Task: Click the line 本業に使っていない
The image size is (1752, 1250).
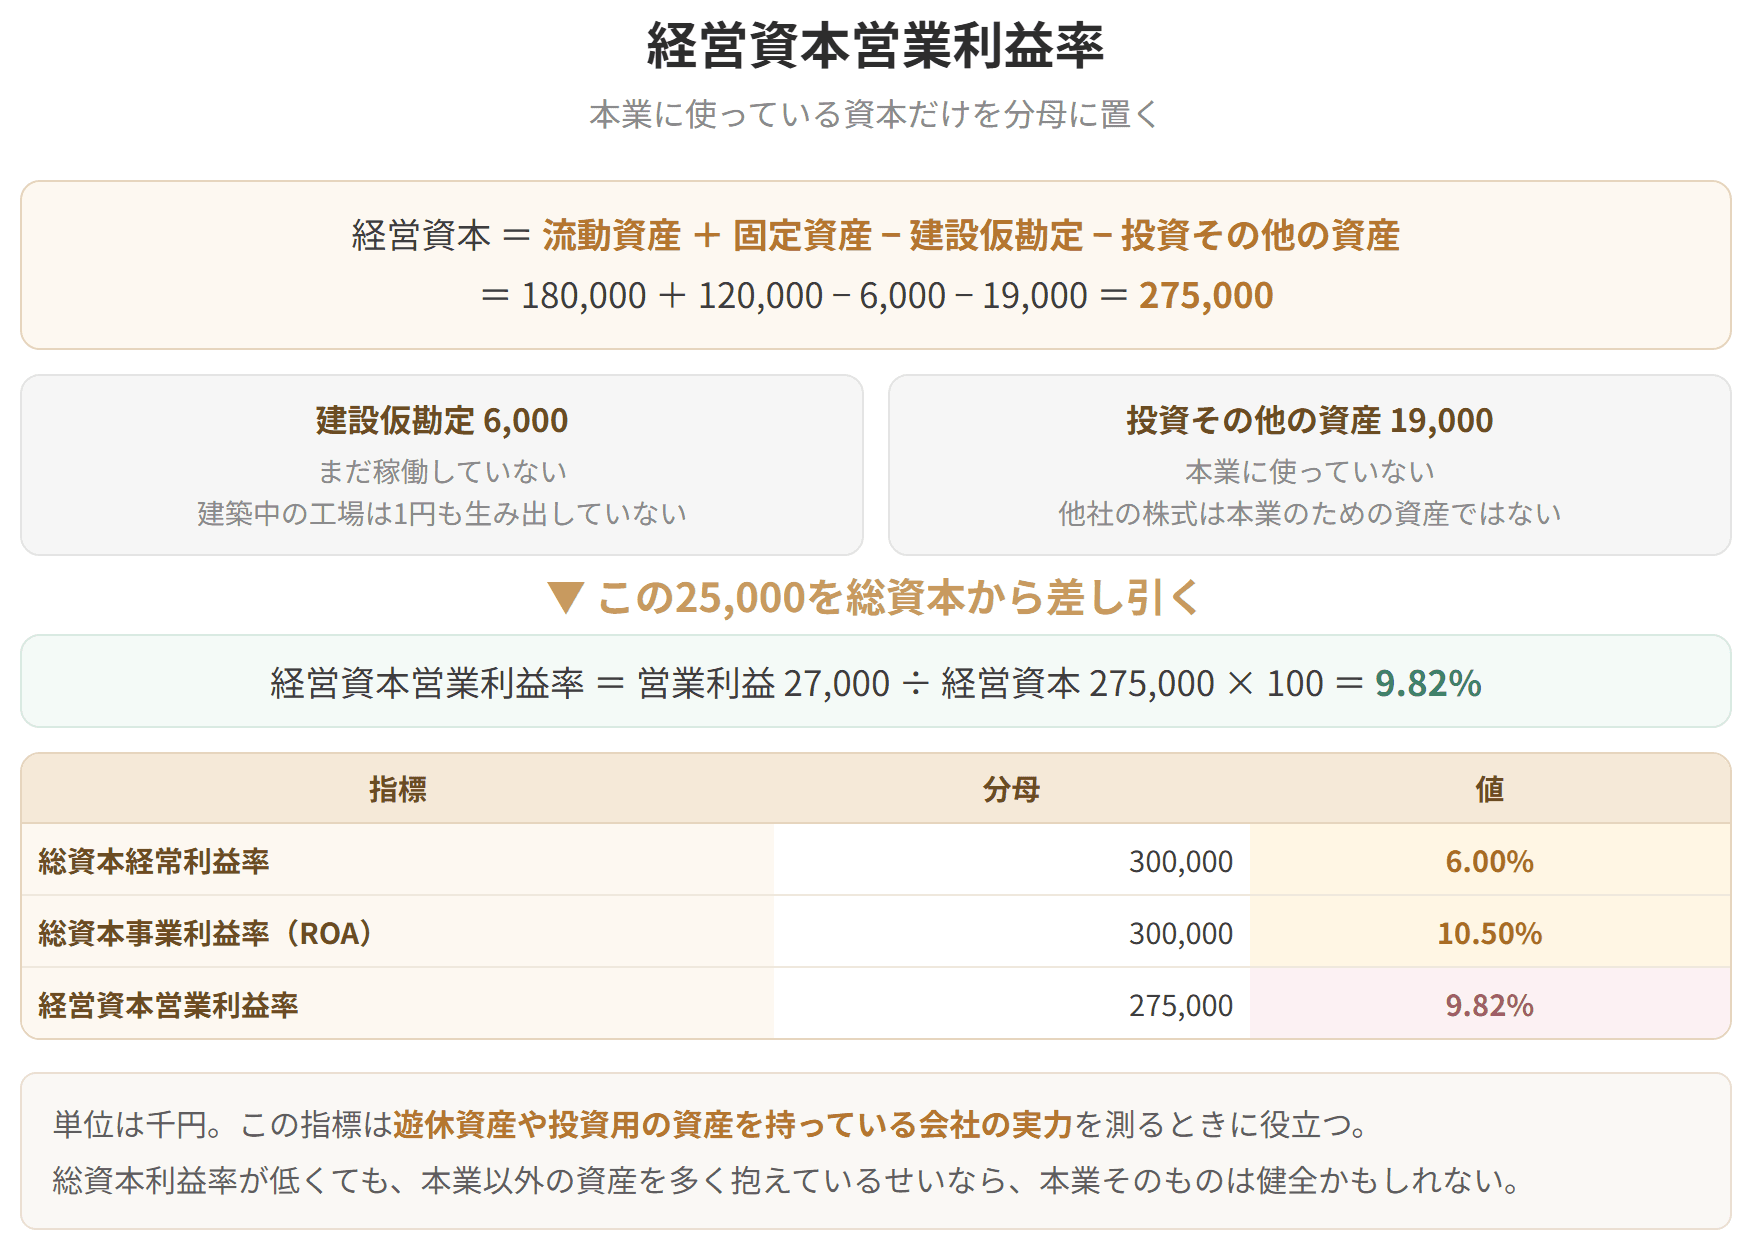Action: pos(1310,471)
